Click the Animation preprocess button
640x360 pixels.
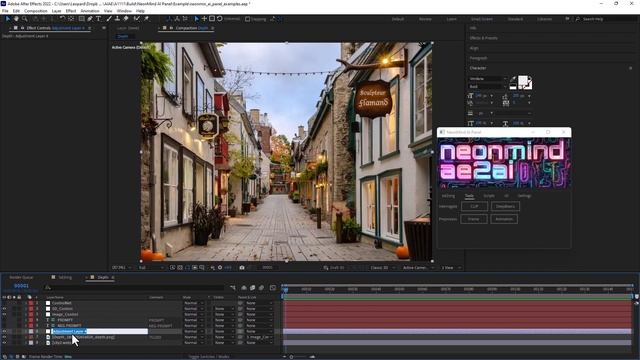504,219
